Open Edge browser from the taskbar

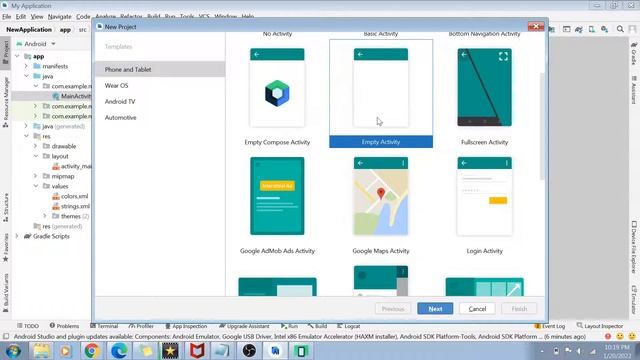tap(119, 351)
